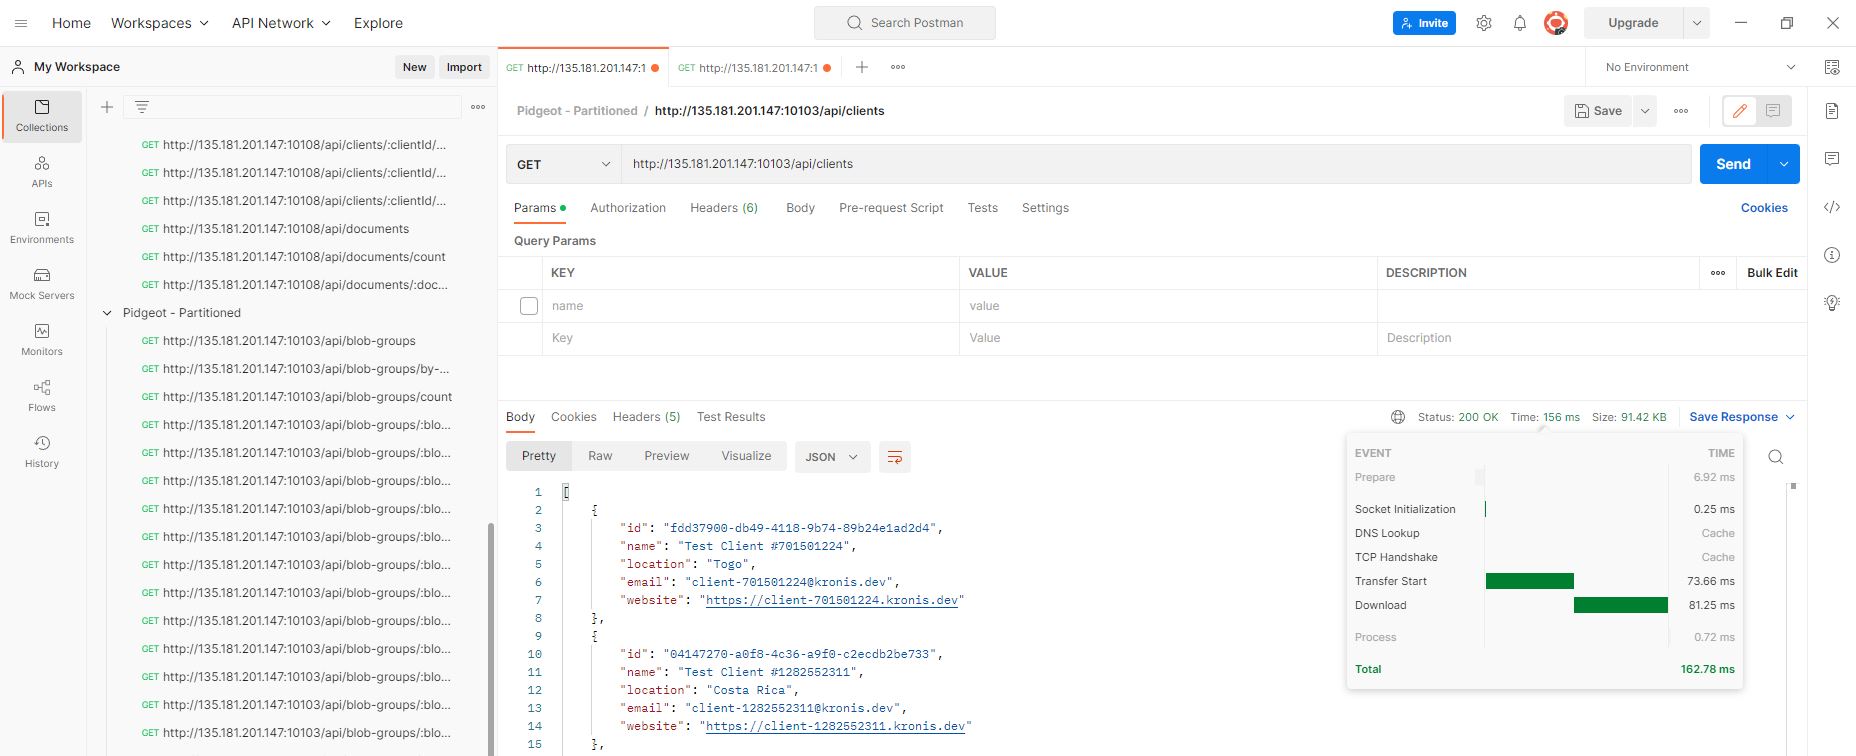Add a new request tab

[x=862, y=67]
